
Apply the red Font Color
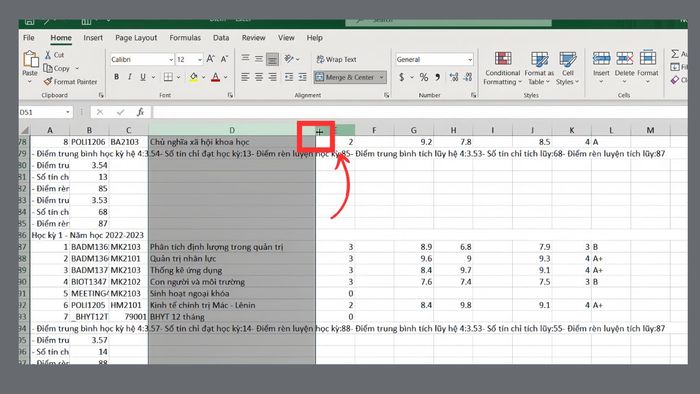click(216, 77)
